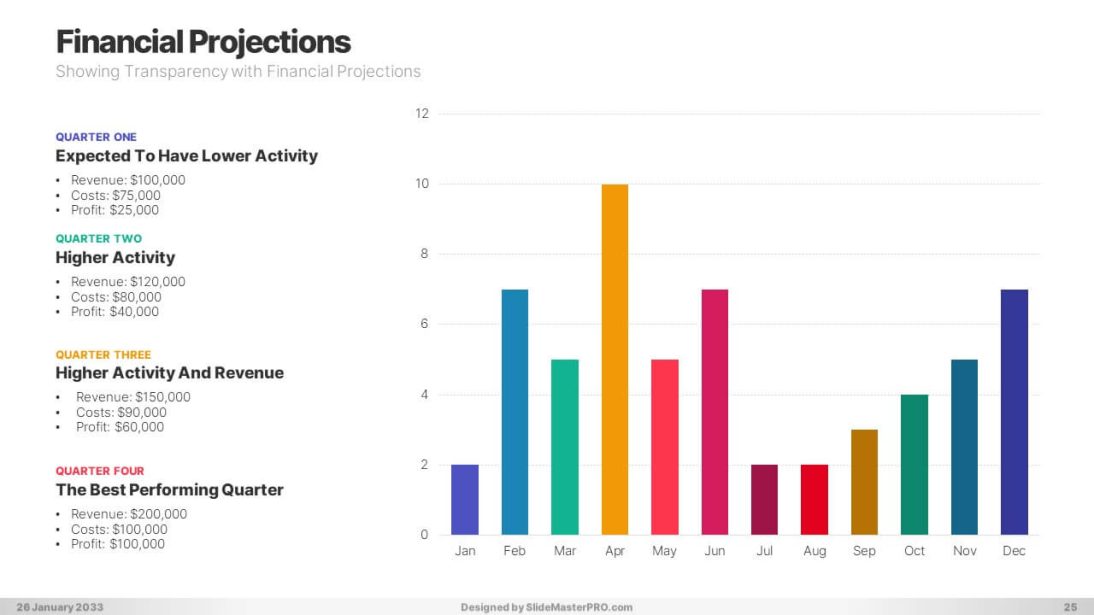The width and height of the screenshot is (1094, 615).
Task: Select the QUARTER TWO label
Action: point(99,239)
